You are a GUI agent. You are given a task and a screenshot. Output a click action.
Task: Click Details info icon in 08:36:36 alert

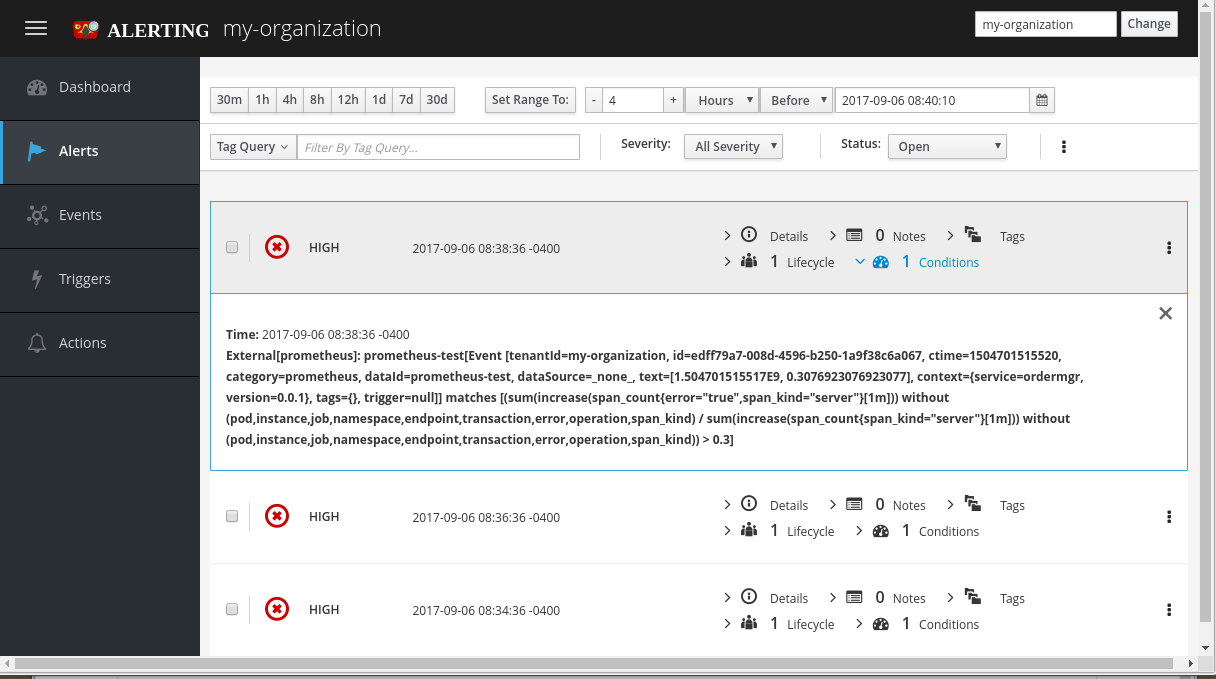(x=749, y=504)
